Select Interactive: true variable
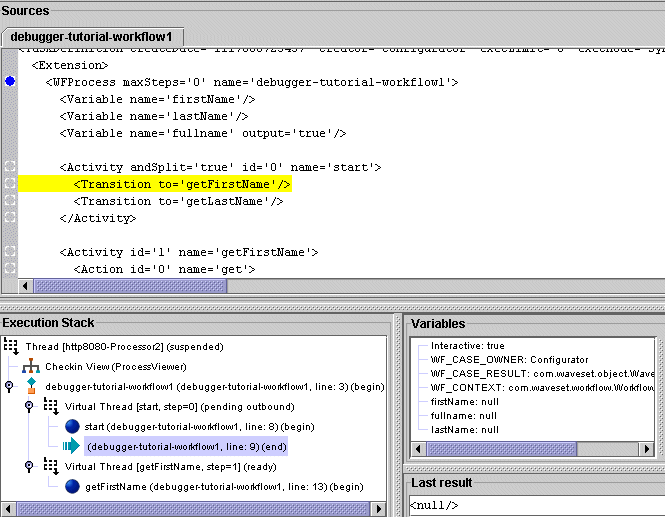 click(467, 346)
